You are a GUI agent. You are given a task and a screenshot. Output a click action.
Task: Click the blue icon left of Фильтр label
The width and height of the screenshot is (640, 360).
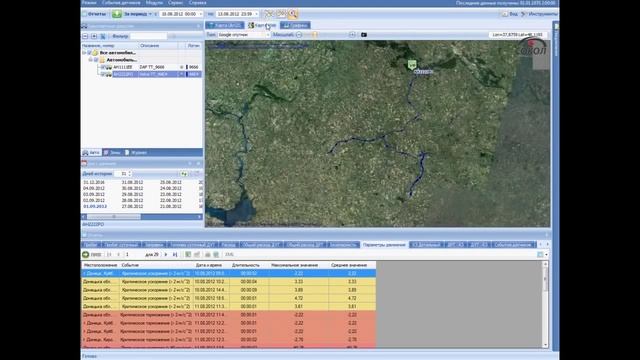(x=103, y=36)
